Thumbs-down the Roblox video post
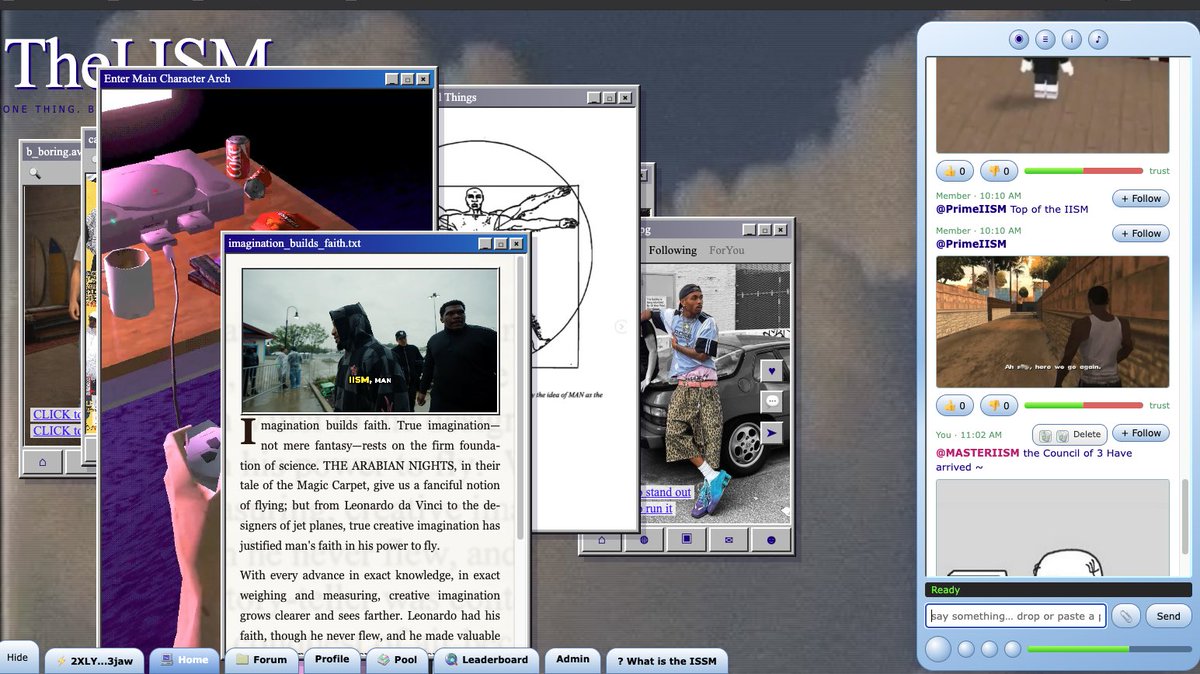 [x=998, y=171]
